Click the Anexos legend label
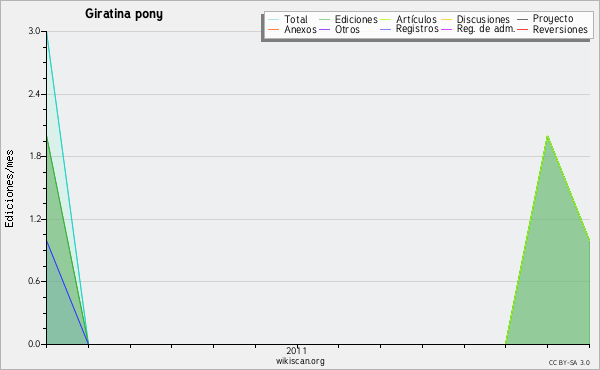 (x=300, y=29)
